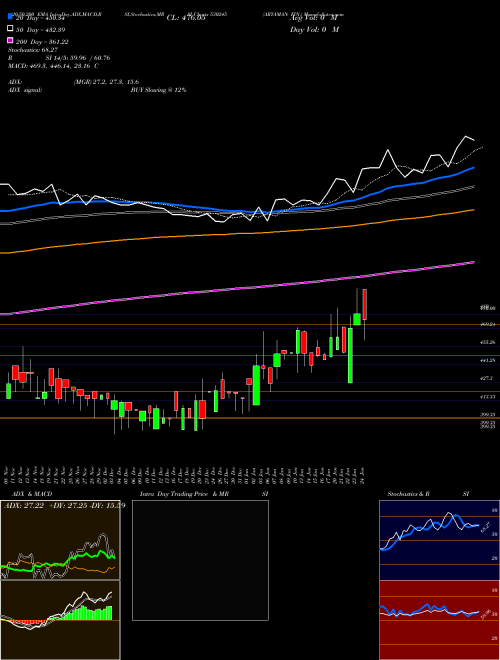
Task: Click the ADX indicator chart thumbnail
Action: [x=60, y=540]
